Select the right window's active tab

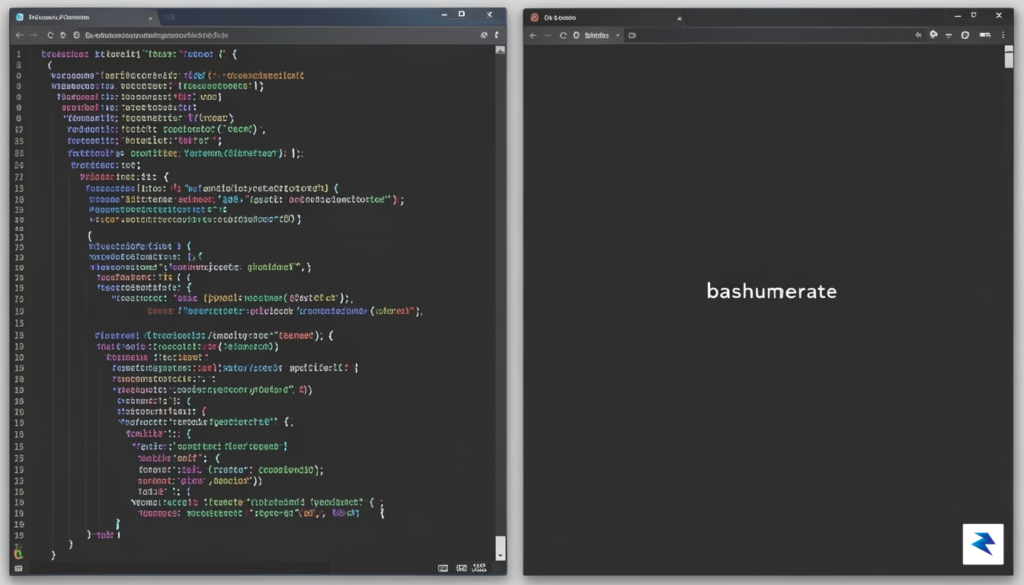tap(606, 18)
